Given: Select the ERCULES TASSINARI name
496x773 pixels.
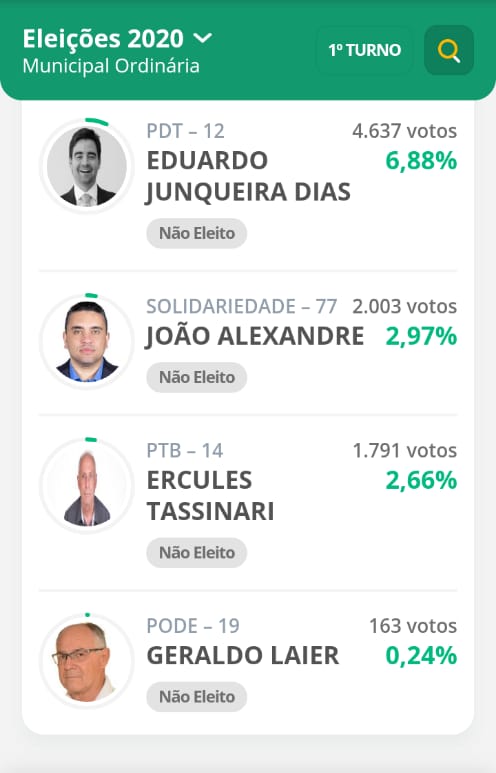Looking at the screenshot, I should coord(211,495).
